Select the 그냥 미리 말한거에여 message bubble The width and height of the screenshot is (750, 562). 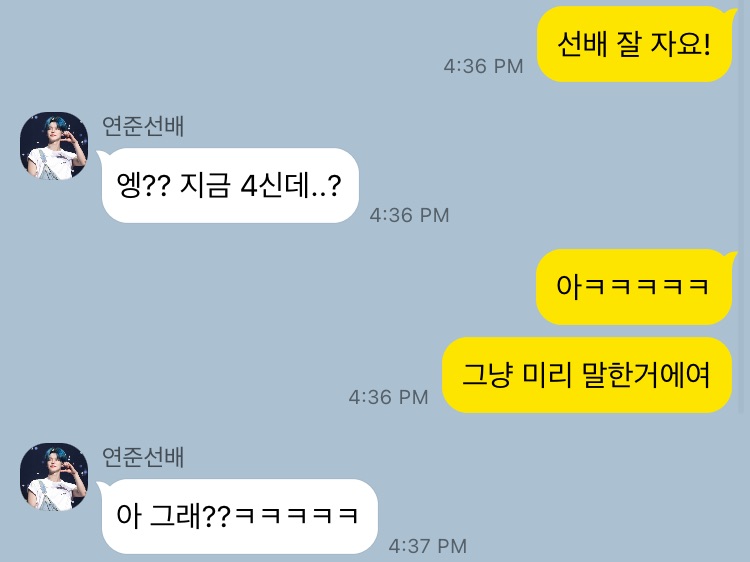(x=587, y=375)
